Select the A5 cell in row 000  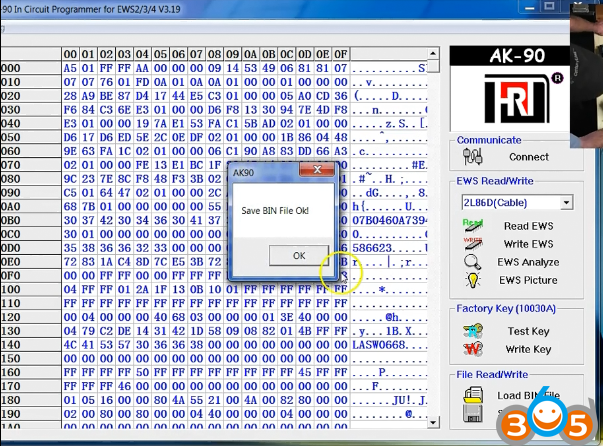(x=70, y=68)
